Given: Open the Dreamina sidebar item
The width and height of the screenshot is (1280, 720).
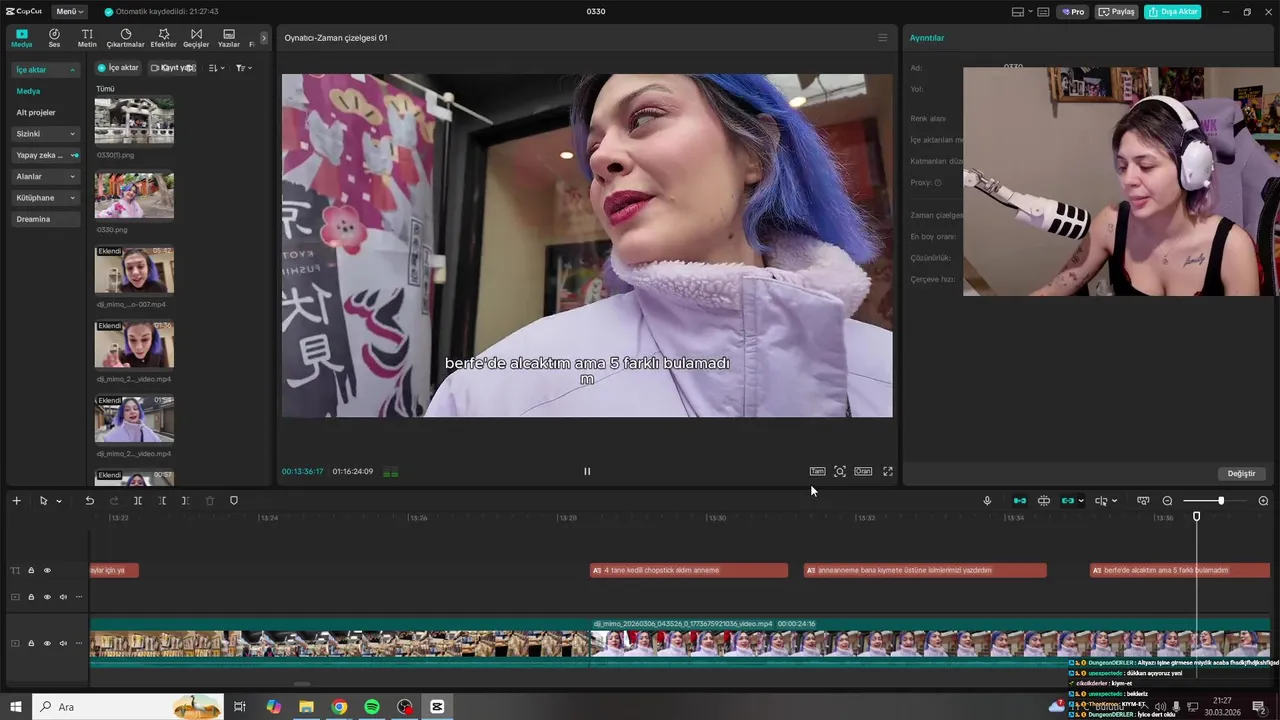Looking at the screenshot, I should (45, 219).
